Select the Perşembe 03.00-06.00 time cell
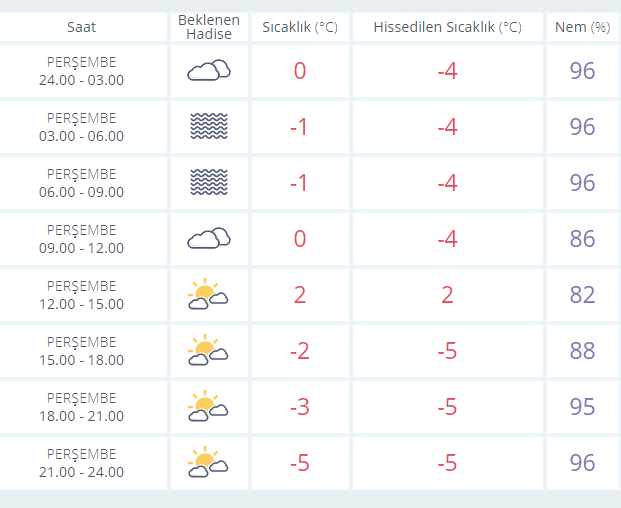 click(82, 127)
